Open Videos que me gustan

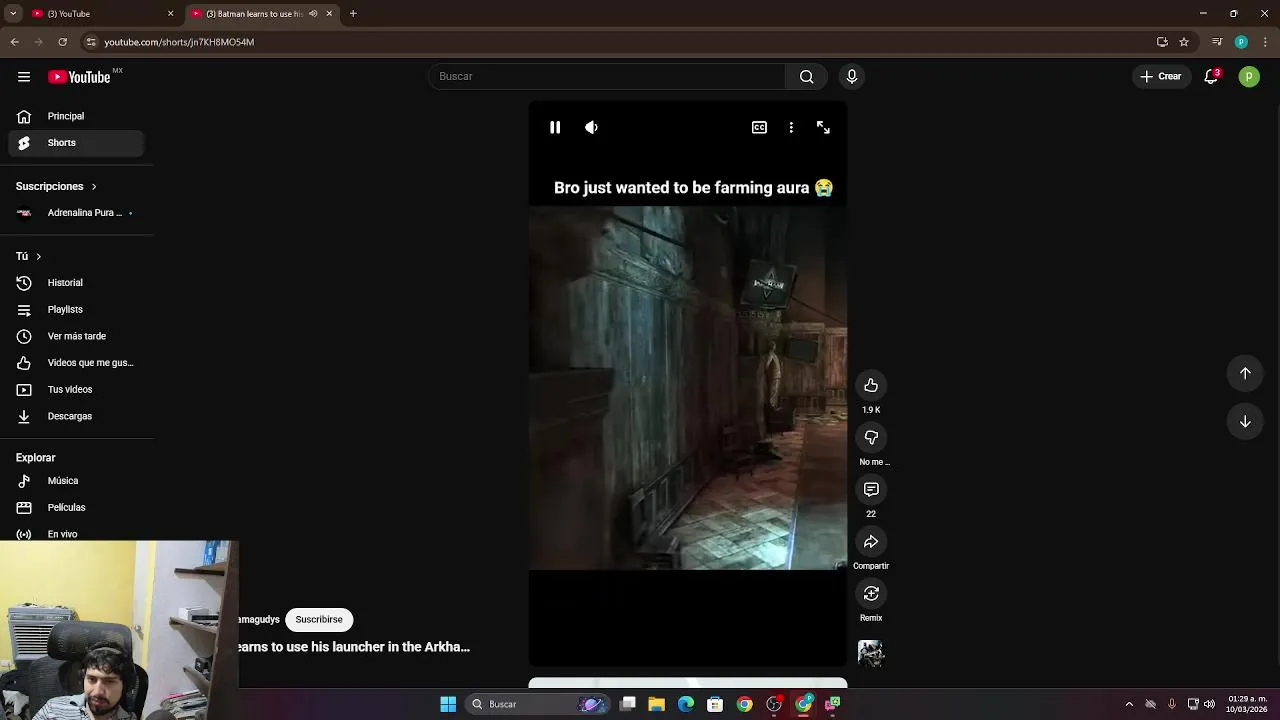pyautogui.click(x=76, y=363)
